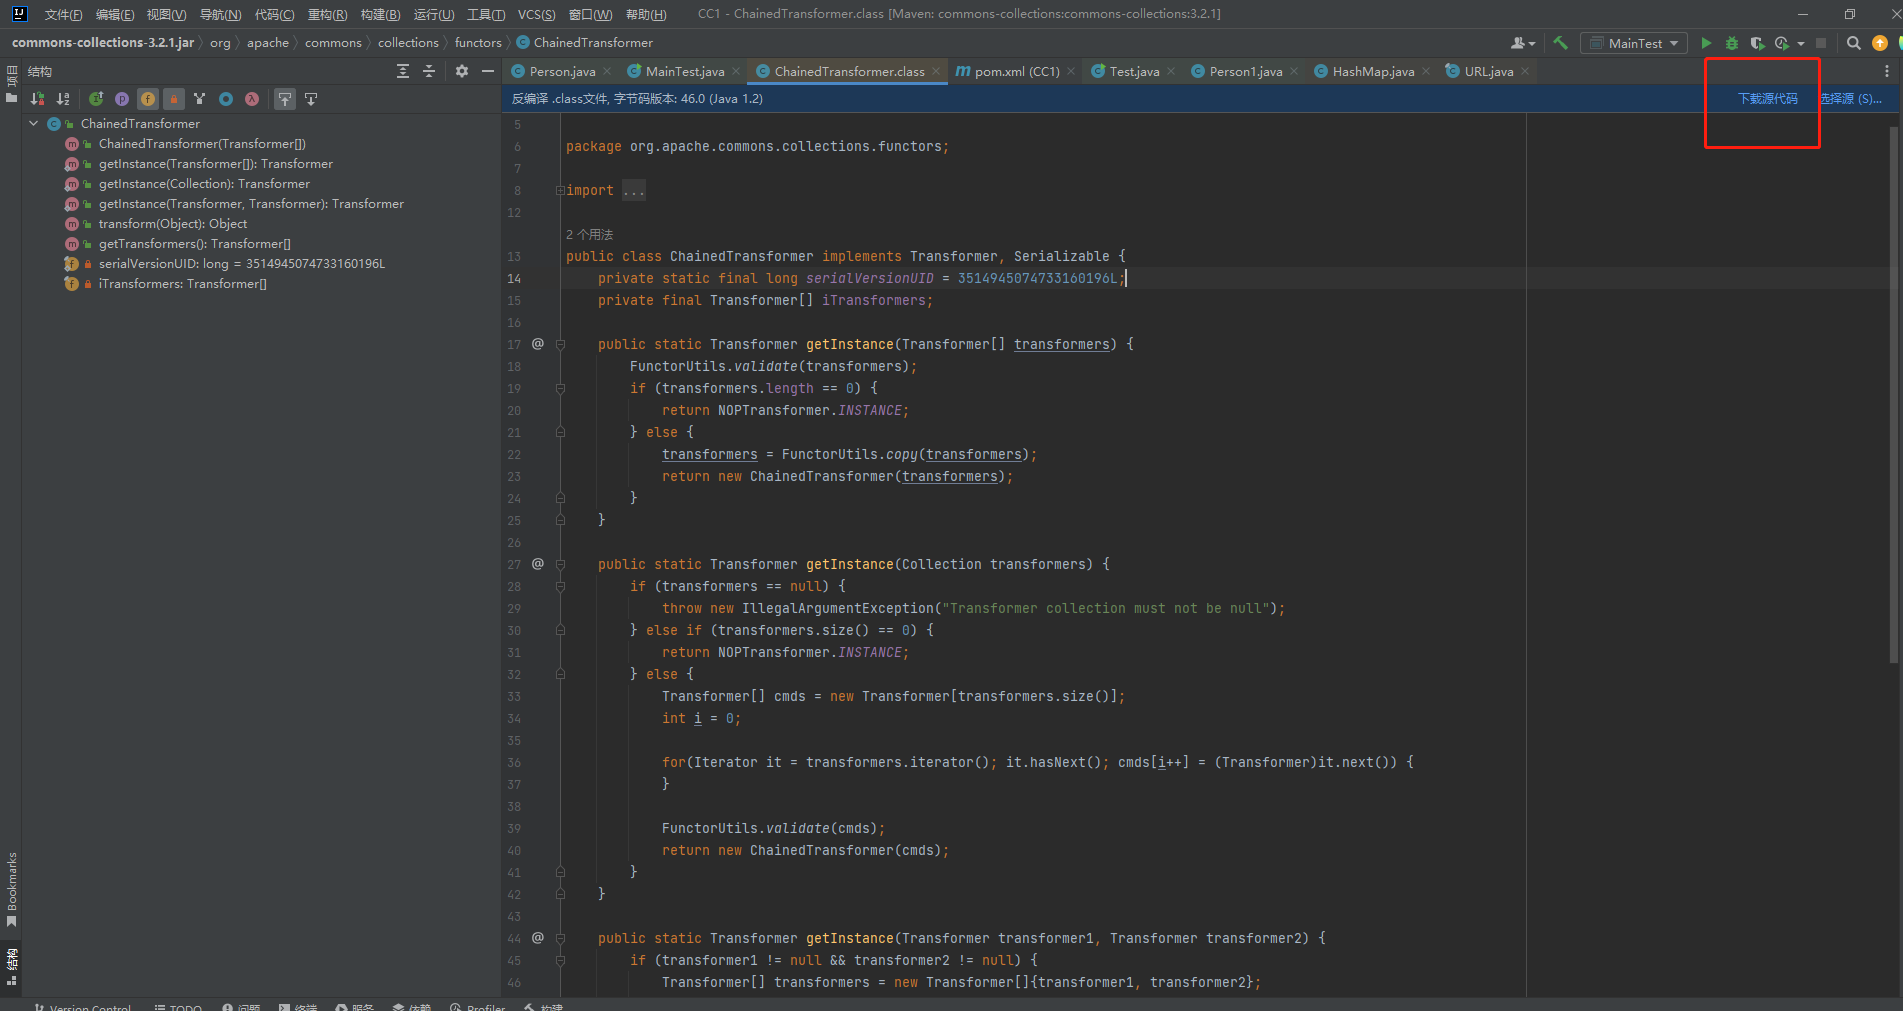Click override gutter icon at line 27
This screenshot has height=1011, width=1903.
point(538,564)
